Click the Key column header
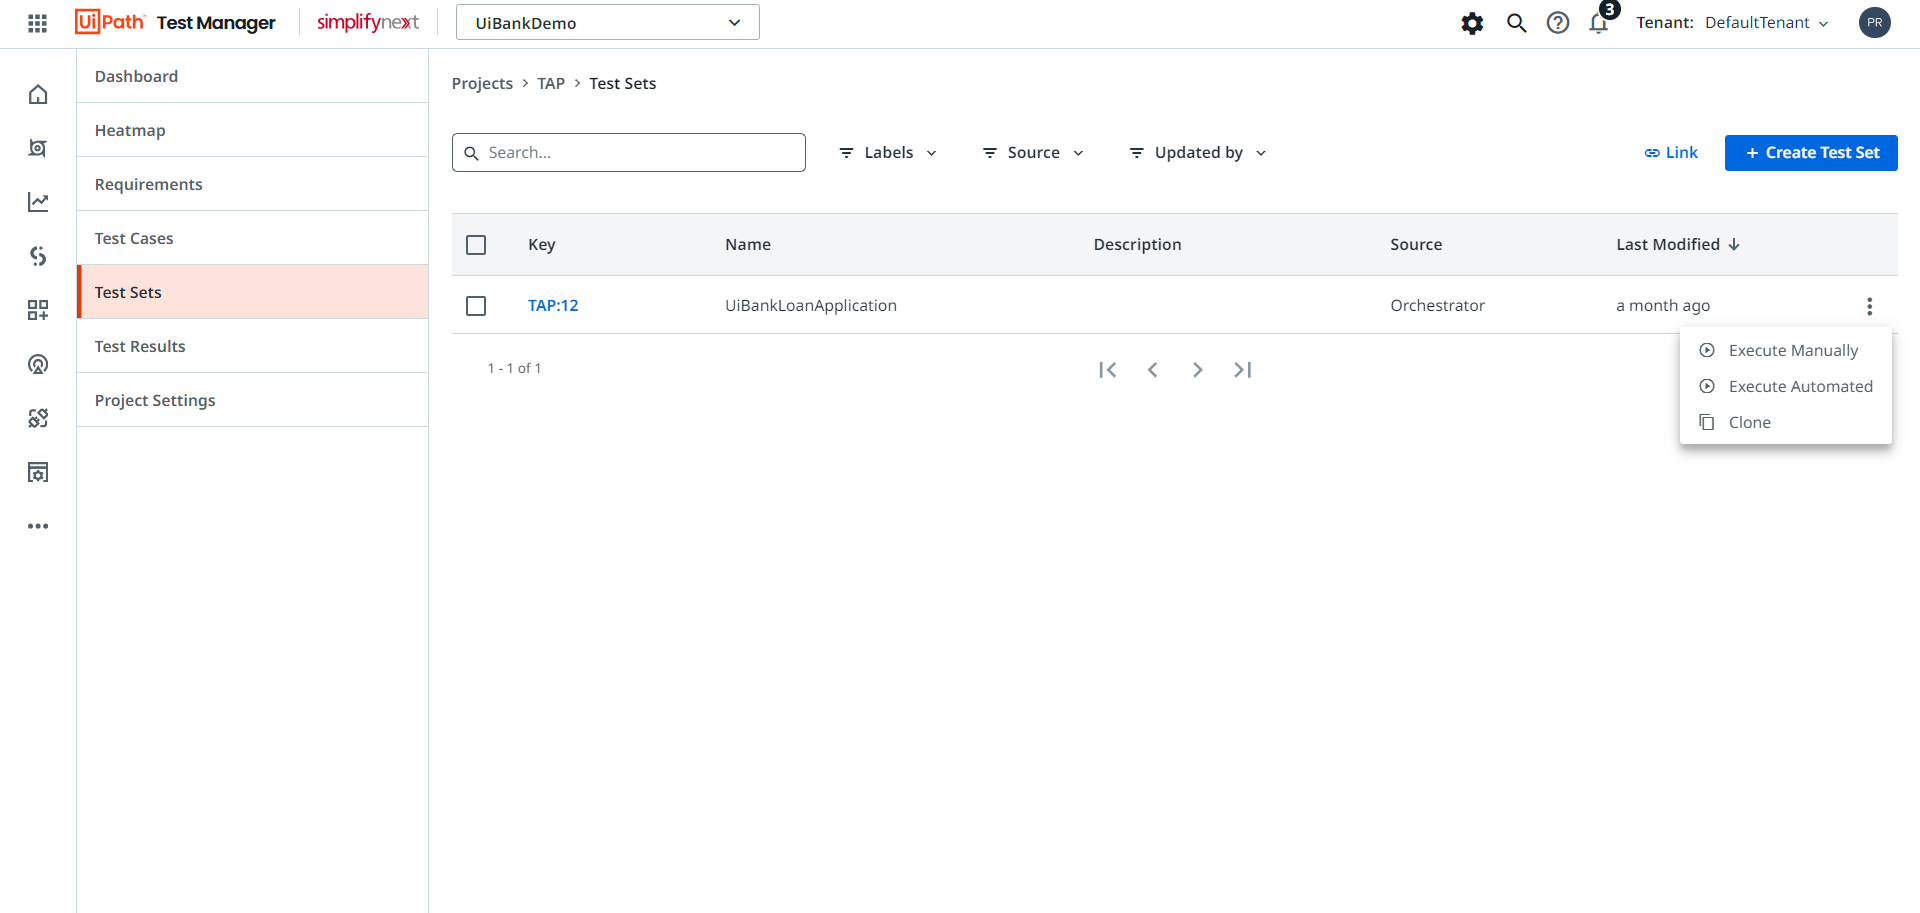The image size is (1920, 913). point(542,245)
